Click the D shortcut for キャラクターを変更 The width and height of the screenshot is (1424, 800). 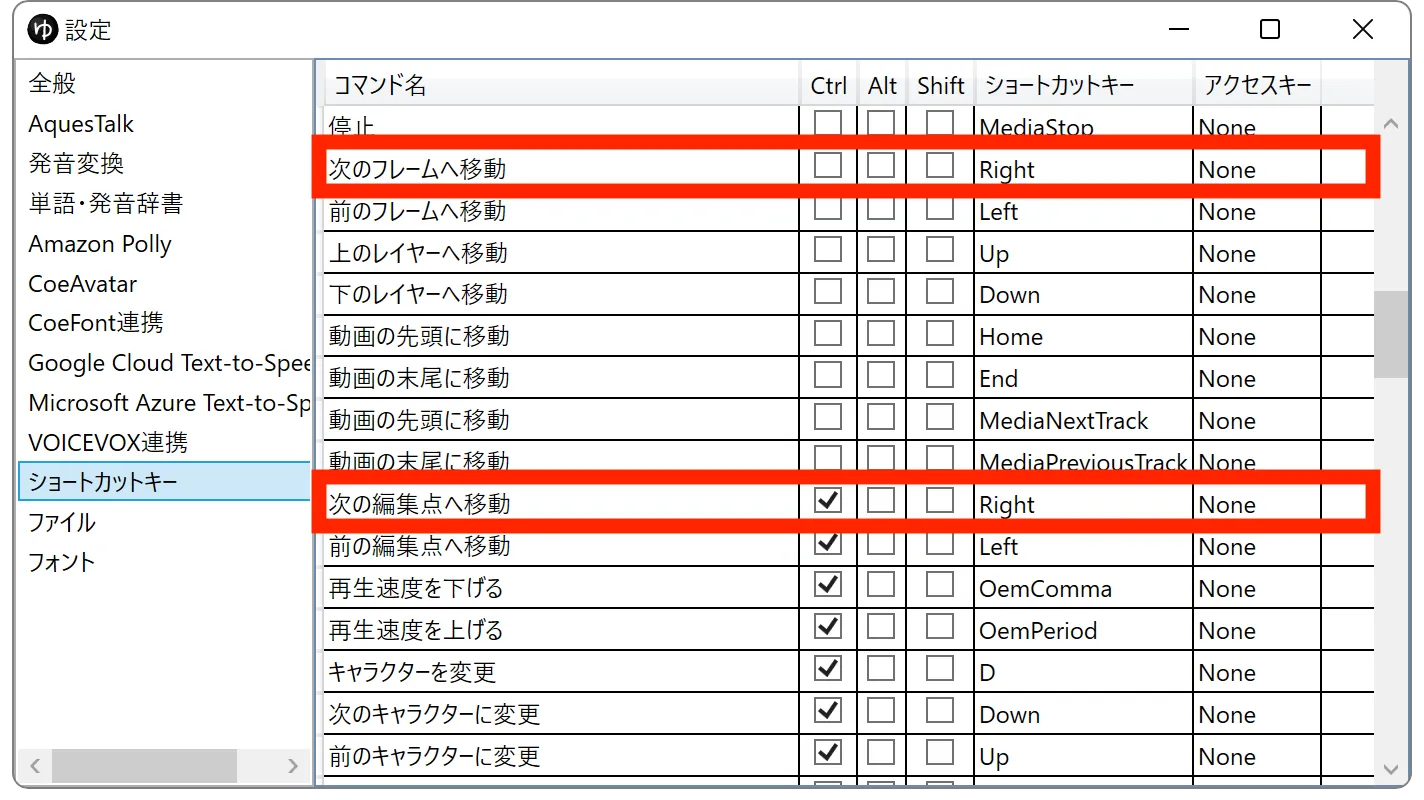(1084, 673)
